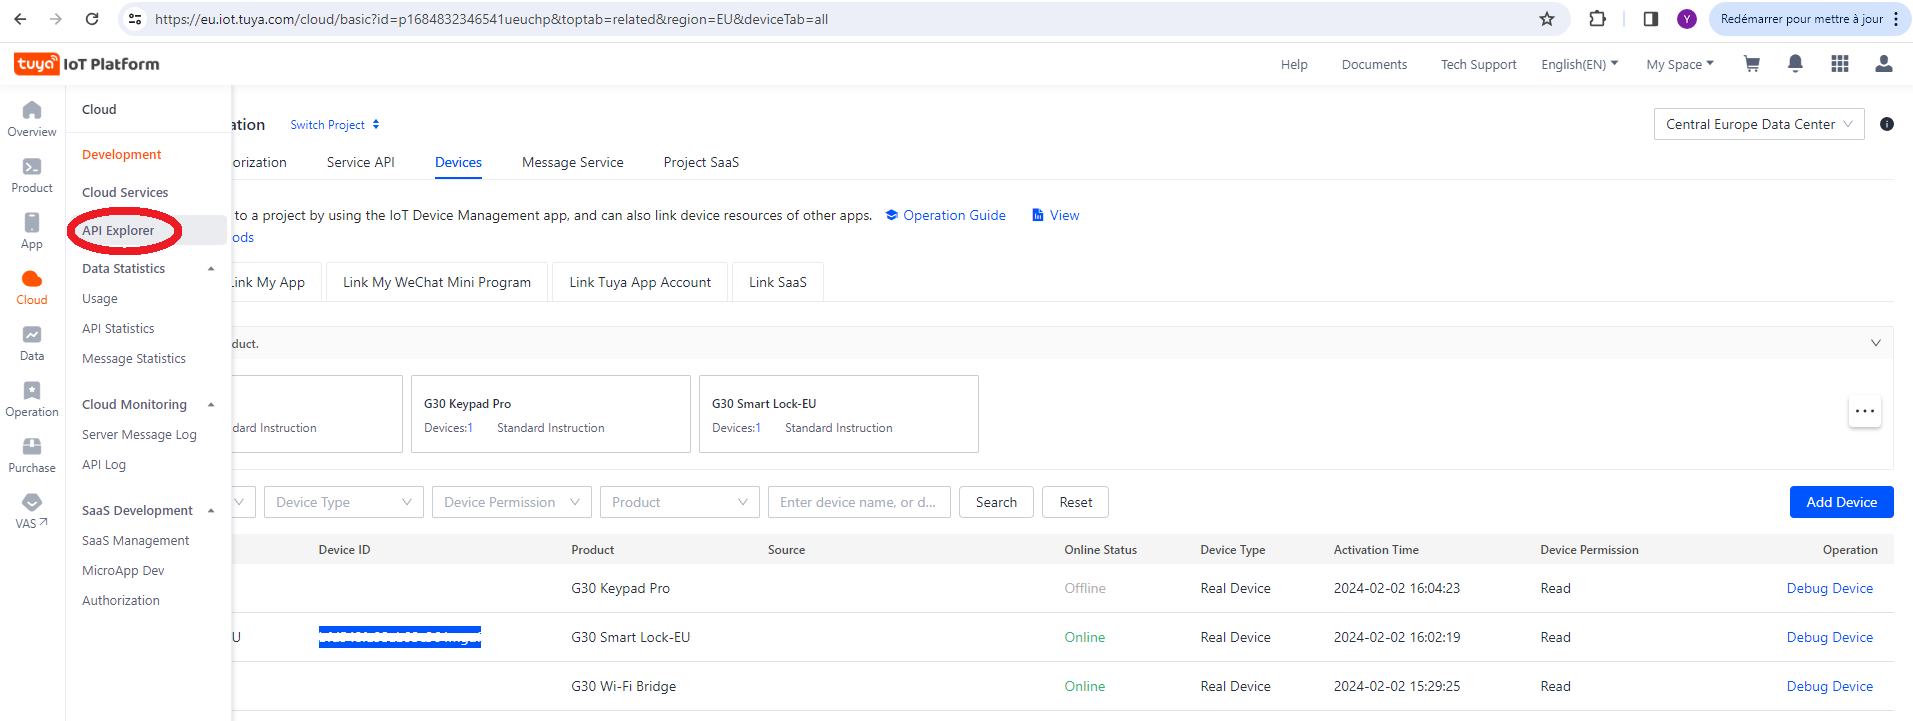Switch to Message Service tab
This screenshot has width=1913, height=721.
(x=573, y=162)
